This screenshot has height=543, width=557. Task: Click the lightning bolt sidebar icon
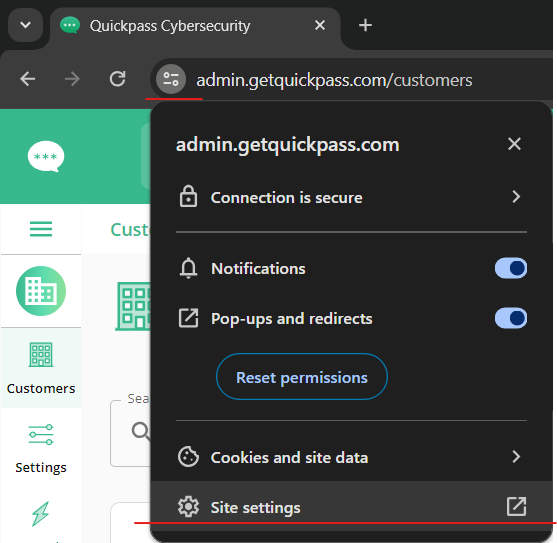coord(40,514)
